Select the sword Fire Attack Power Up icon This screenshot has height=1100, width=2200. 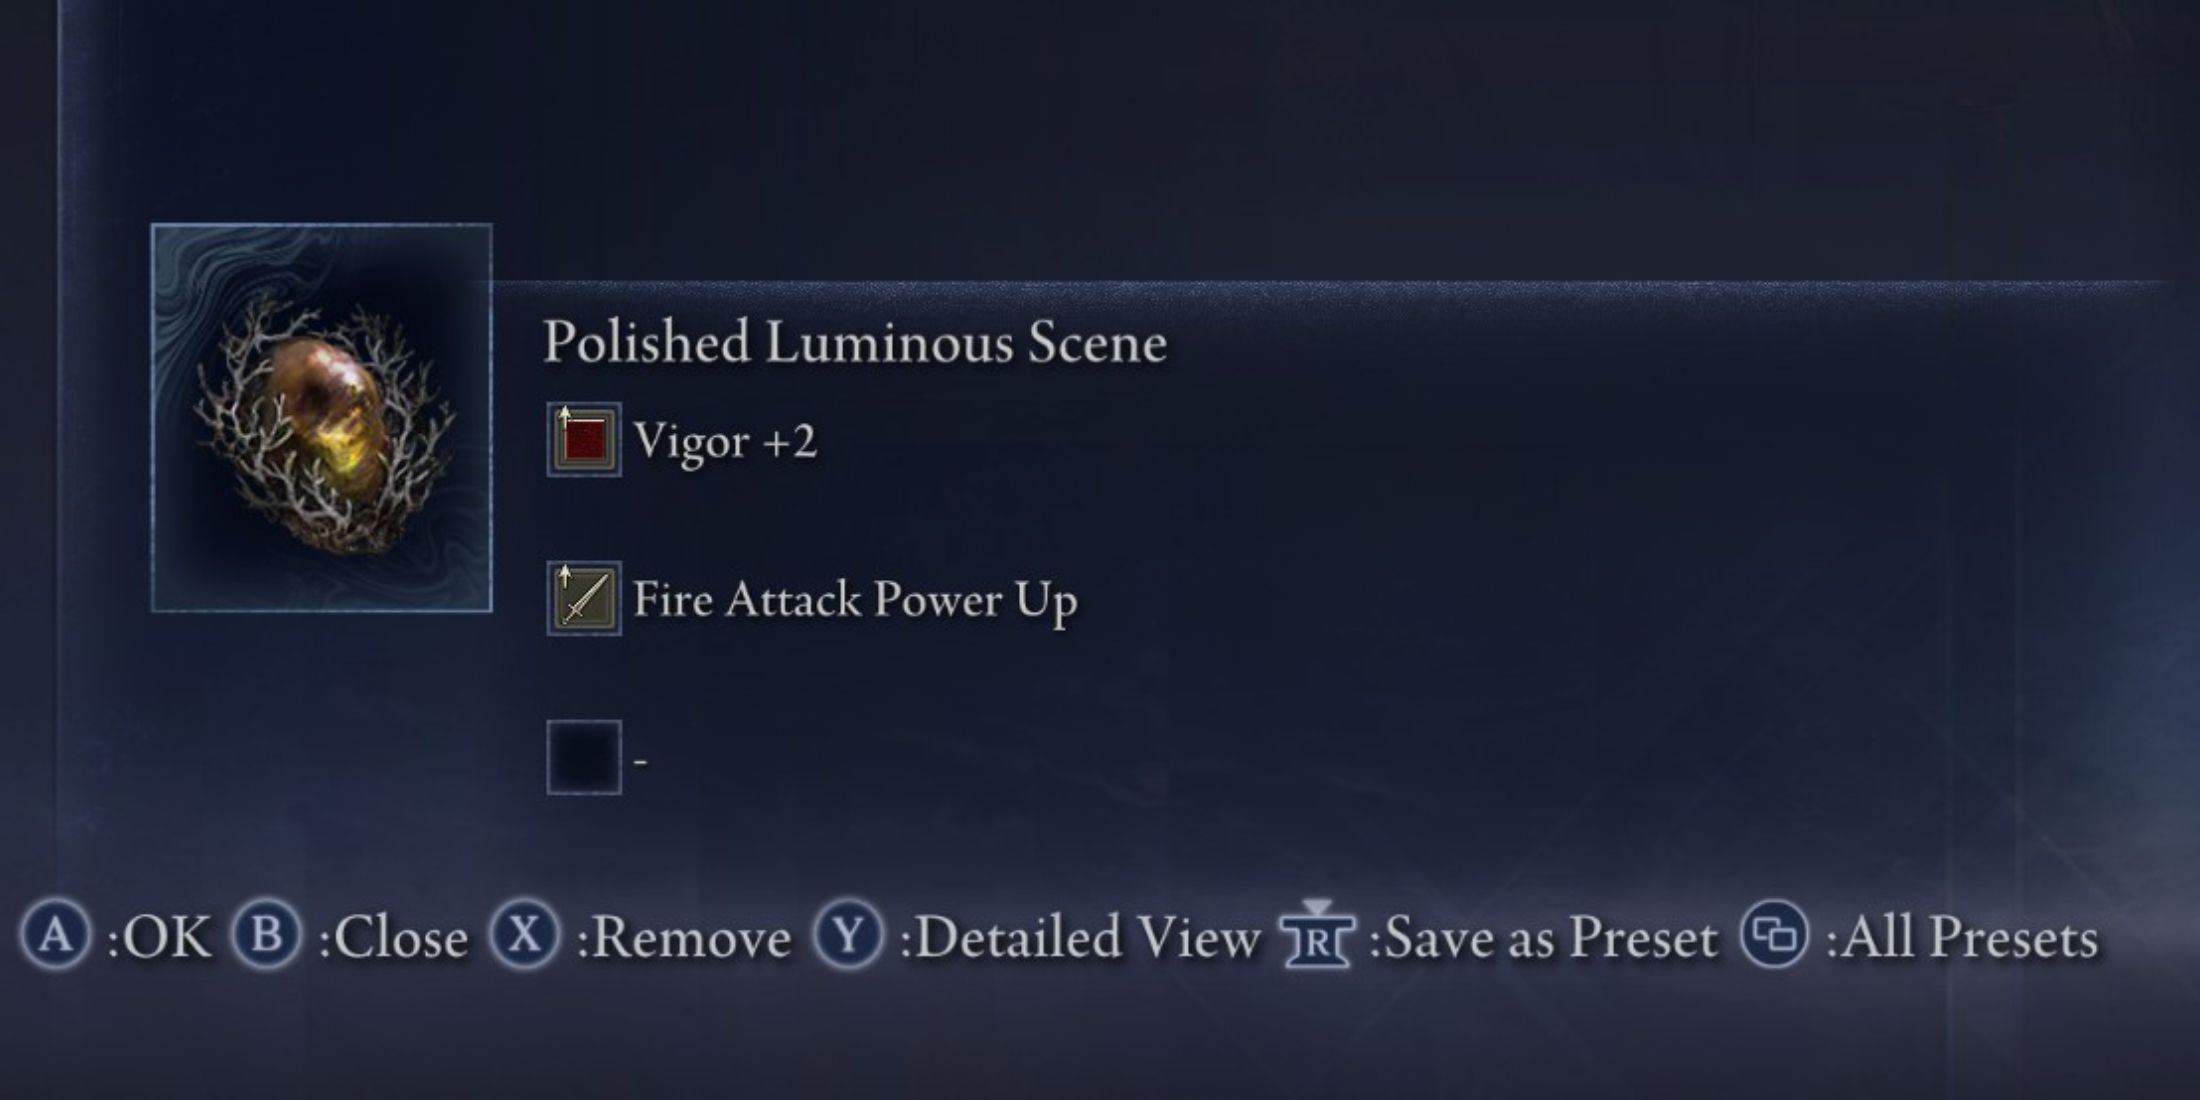[x=584, y=598]
